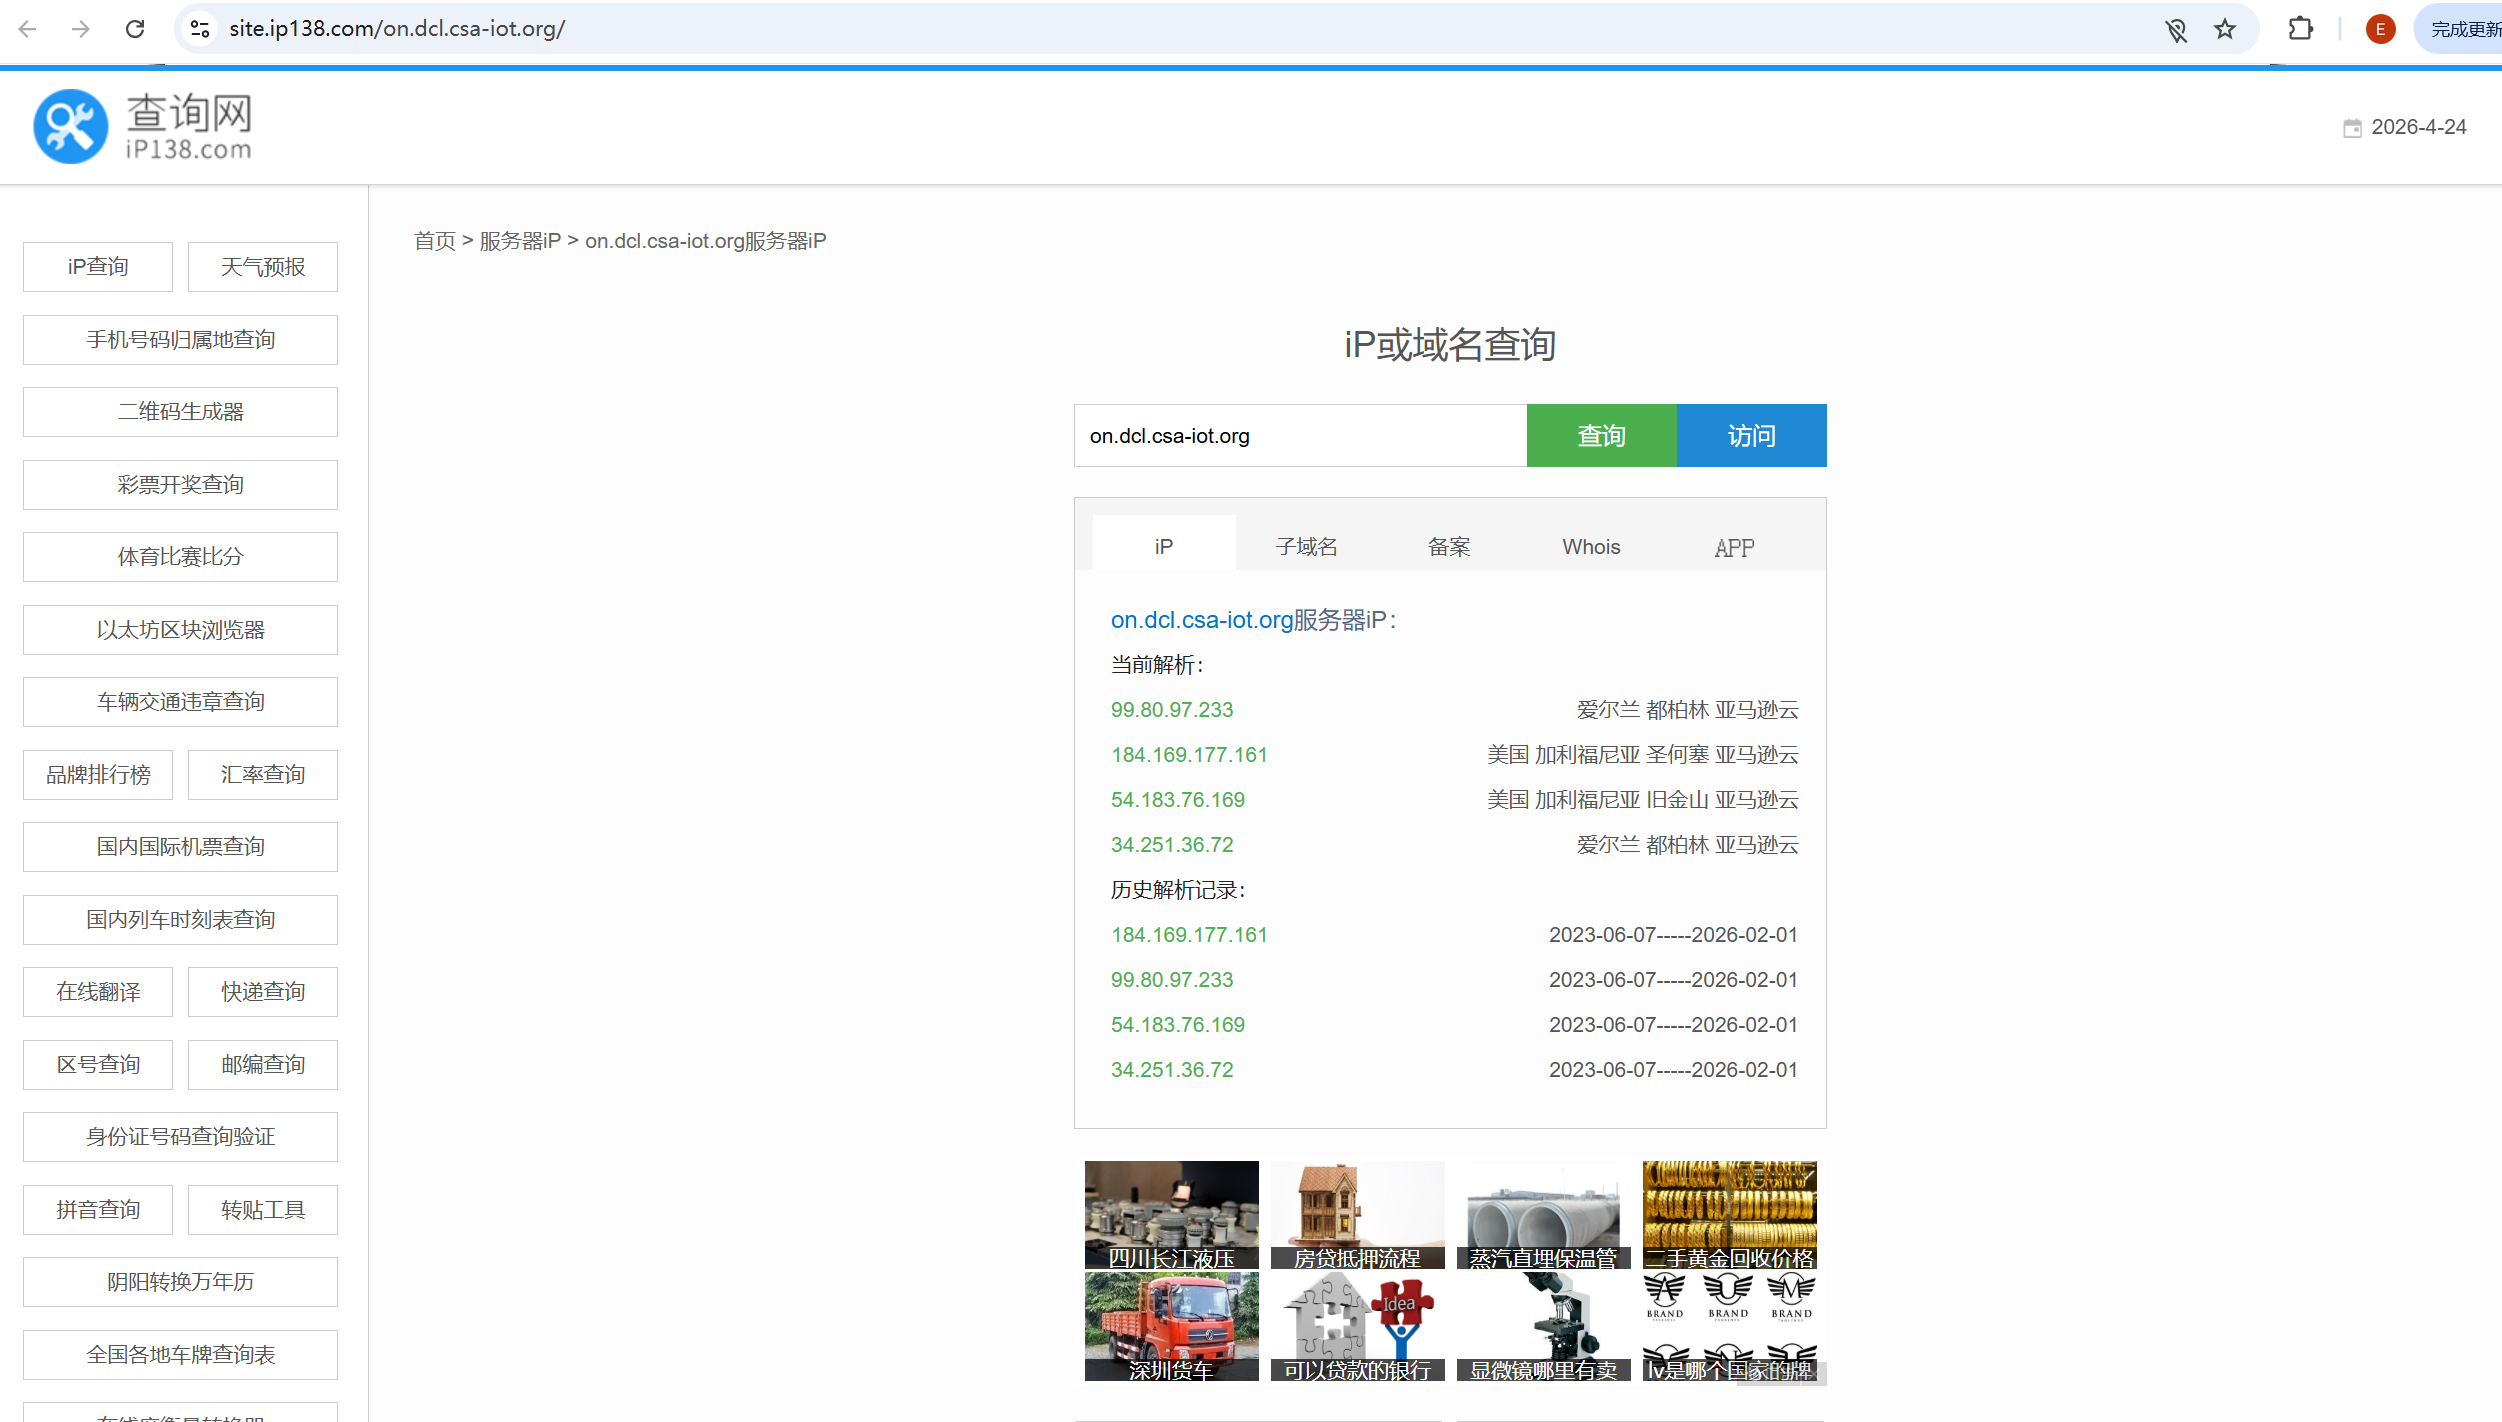Switch to the Whois tab
2502x1422 pixels.
tap(1592, 546)
